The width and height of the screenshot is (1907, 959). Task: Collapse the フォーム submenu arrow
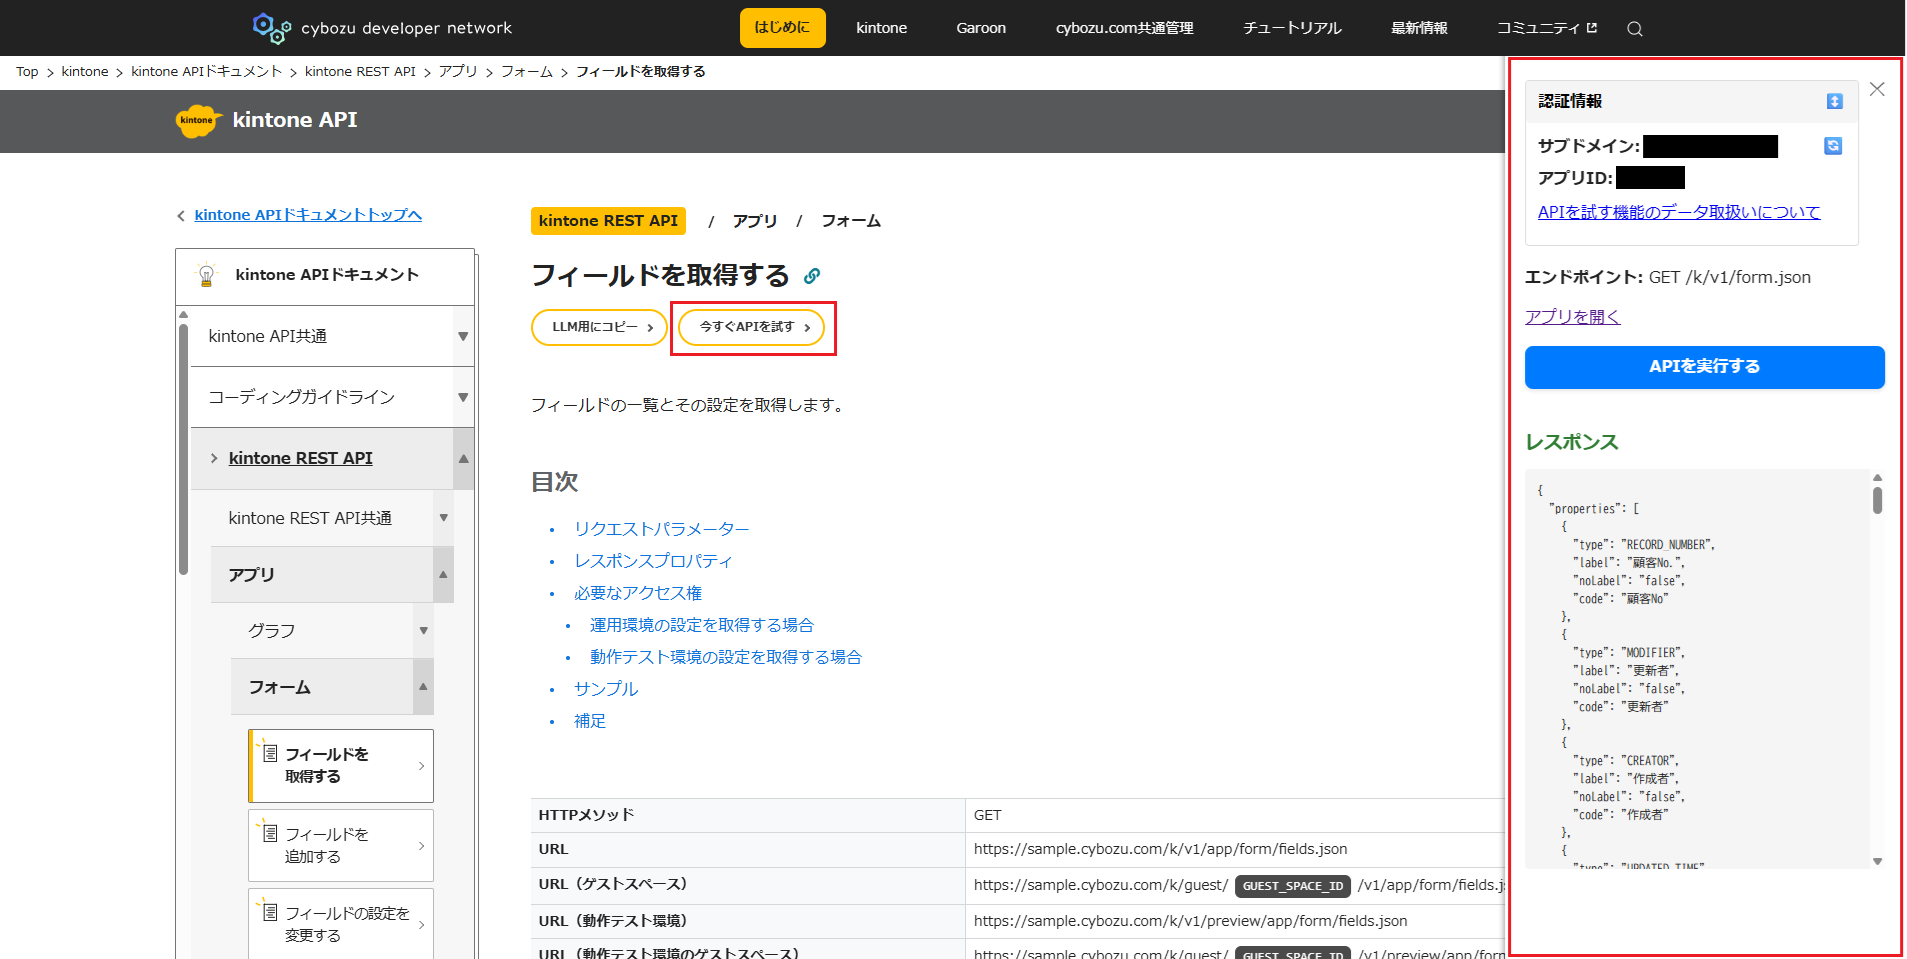pyautogui.click(x=423, y=687)
